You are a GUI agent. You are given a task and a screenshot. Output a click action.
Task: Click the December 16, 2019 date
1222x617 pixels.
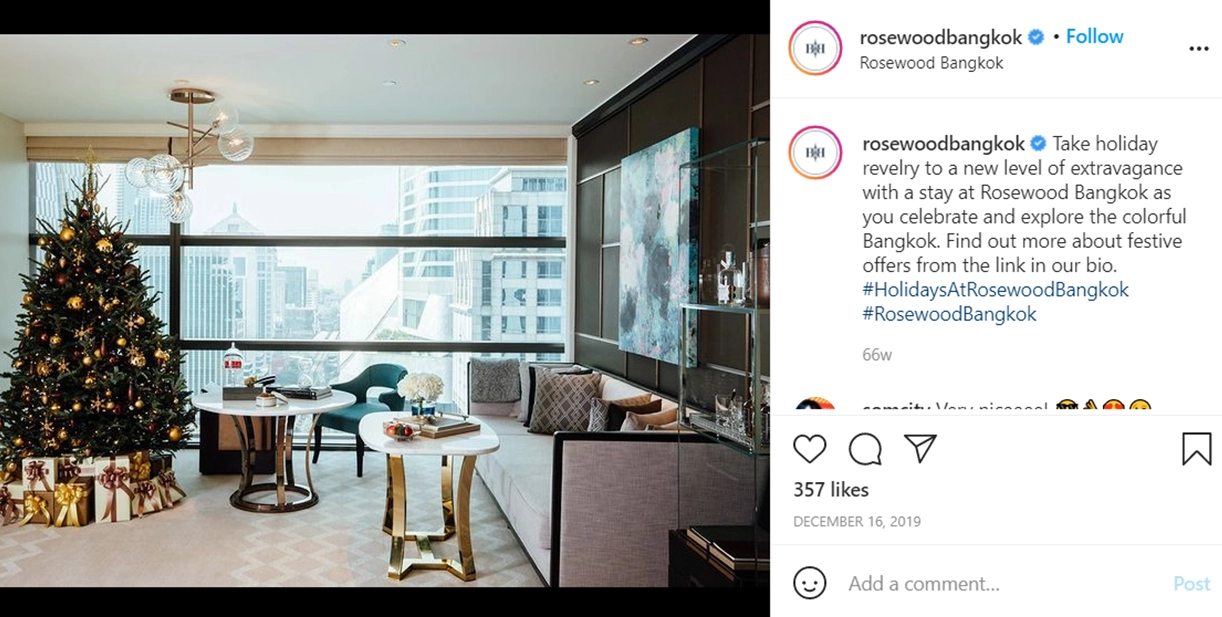[857, 522]
